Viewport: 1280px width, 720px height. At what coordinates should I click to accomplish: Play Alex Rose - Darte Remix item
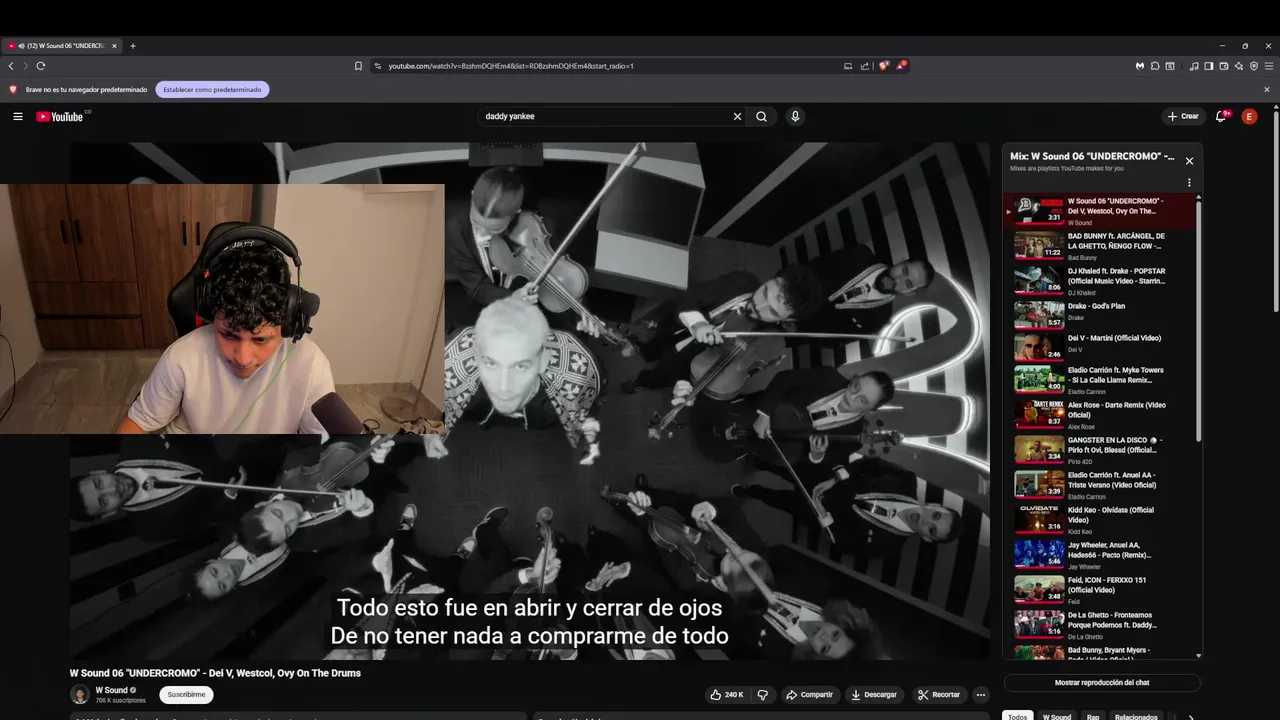tap(1101, 414)
